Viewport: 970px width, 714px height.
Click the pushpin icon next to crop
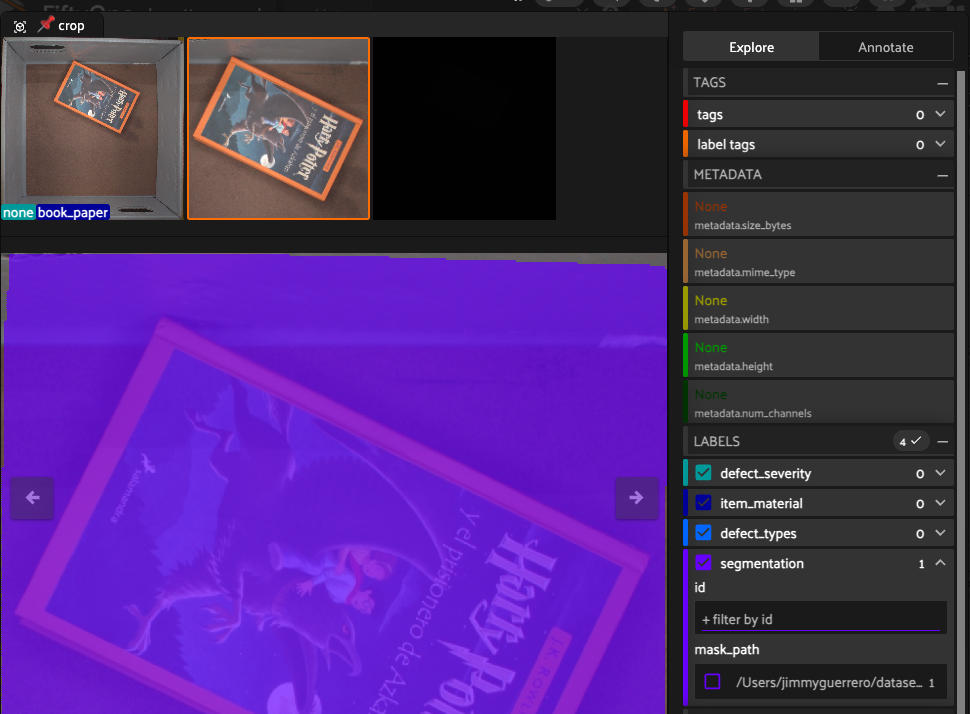click(x=46, y=24)
